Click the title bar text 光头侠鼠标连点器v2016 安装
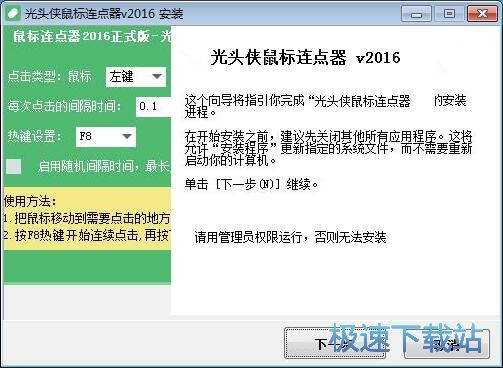 point(104,14)
